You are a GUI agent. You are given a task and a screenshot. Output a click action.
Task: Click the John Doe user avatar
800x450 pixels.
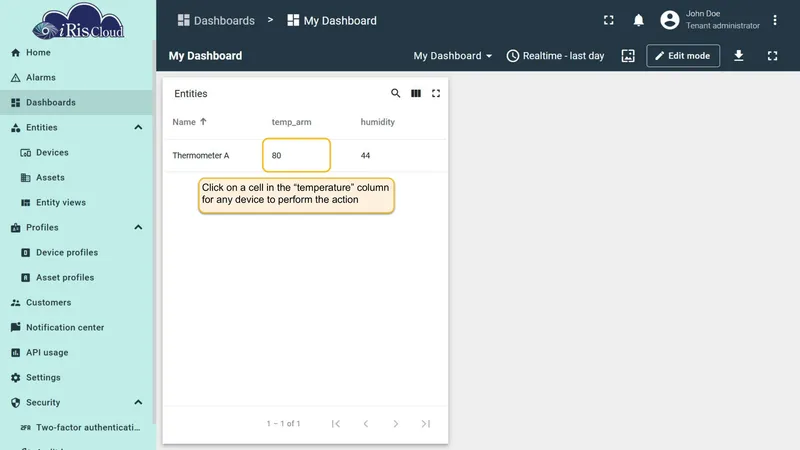tap(670, 20)
